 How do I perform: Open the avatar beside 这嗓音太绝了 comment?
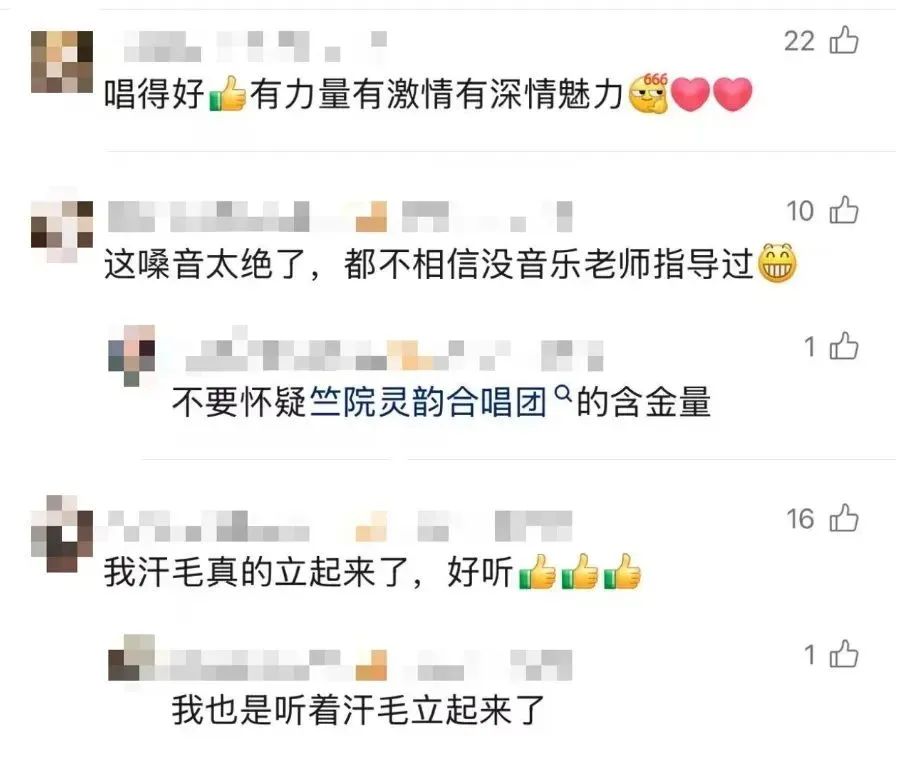coord(62,230)
